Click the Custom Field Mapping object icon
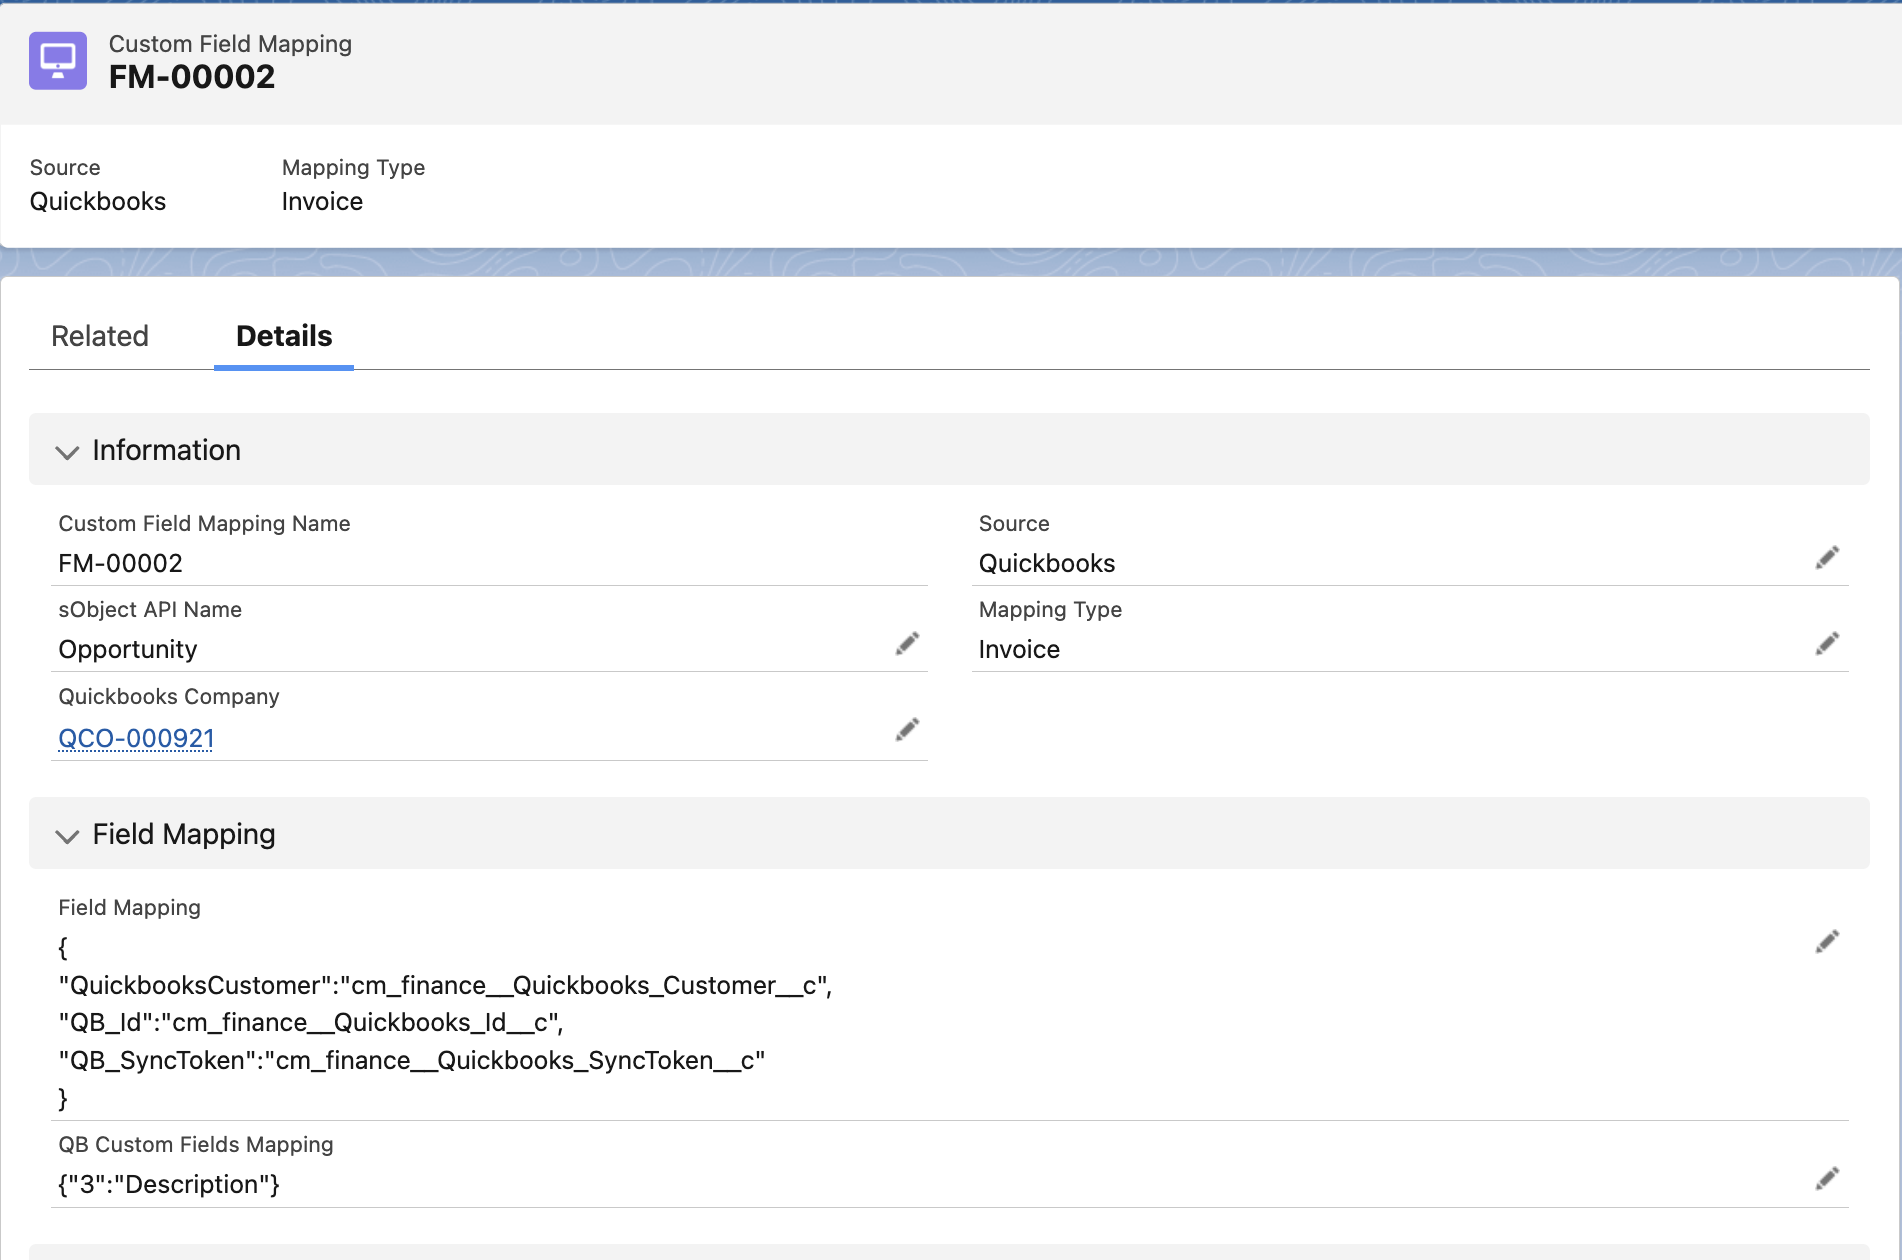 click(58, 61)
